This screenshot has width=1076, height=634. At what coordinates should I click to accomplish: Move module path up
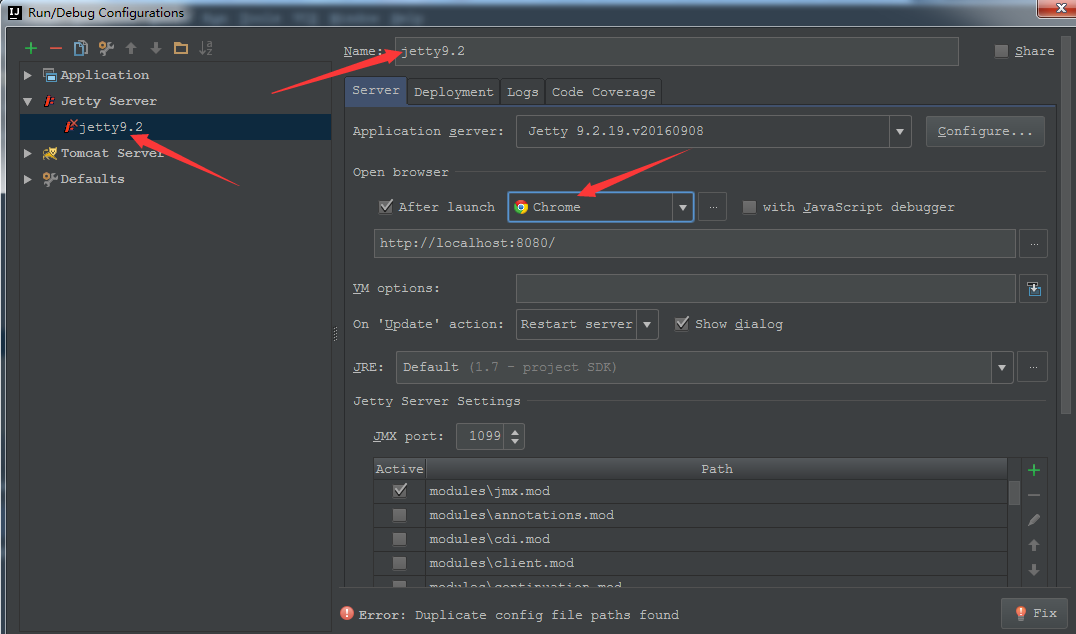click(1033, 545)
